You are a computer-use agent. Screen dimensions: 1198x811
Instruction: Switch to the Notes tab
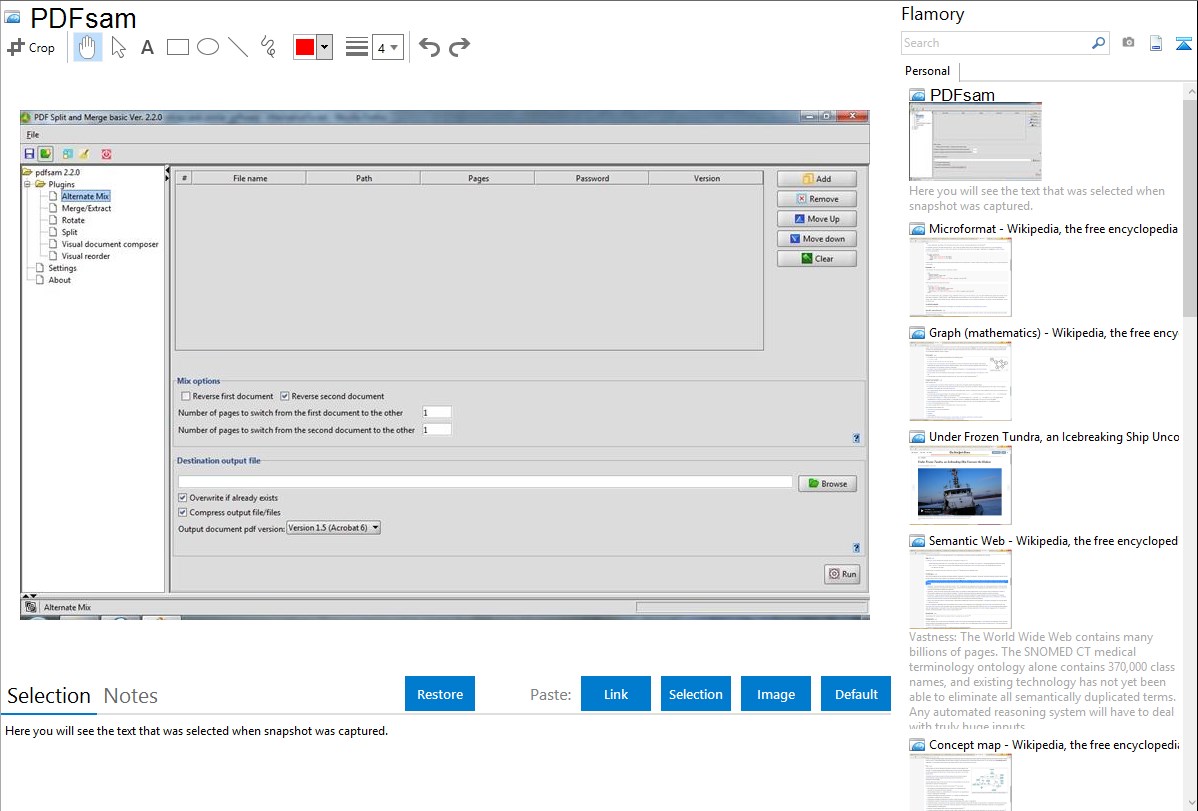(x=131, y=696)
